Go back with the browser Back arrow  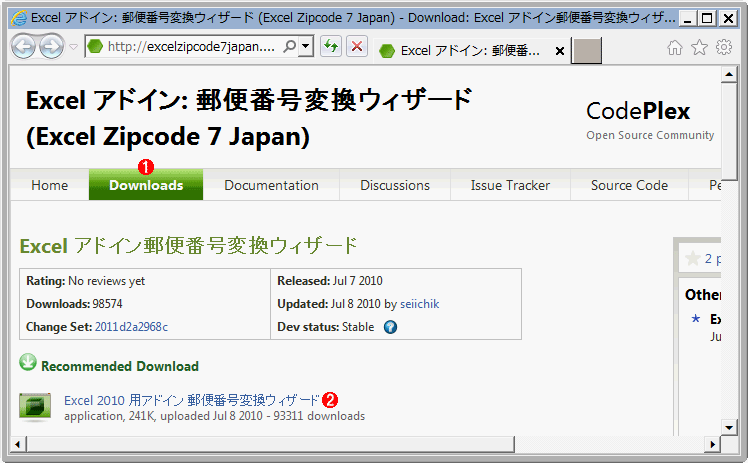click(x=23, y=47)
